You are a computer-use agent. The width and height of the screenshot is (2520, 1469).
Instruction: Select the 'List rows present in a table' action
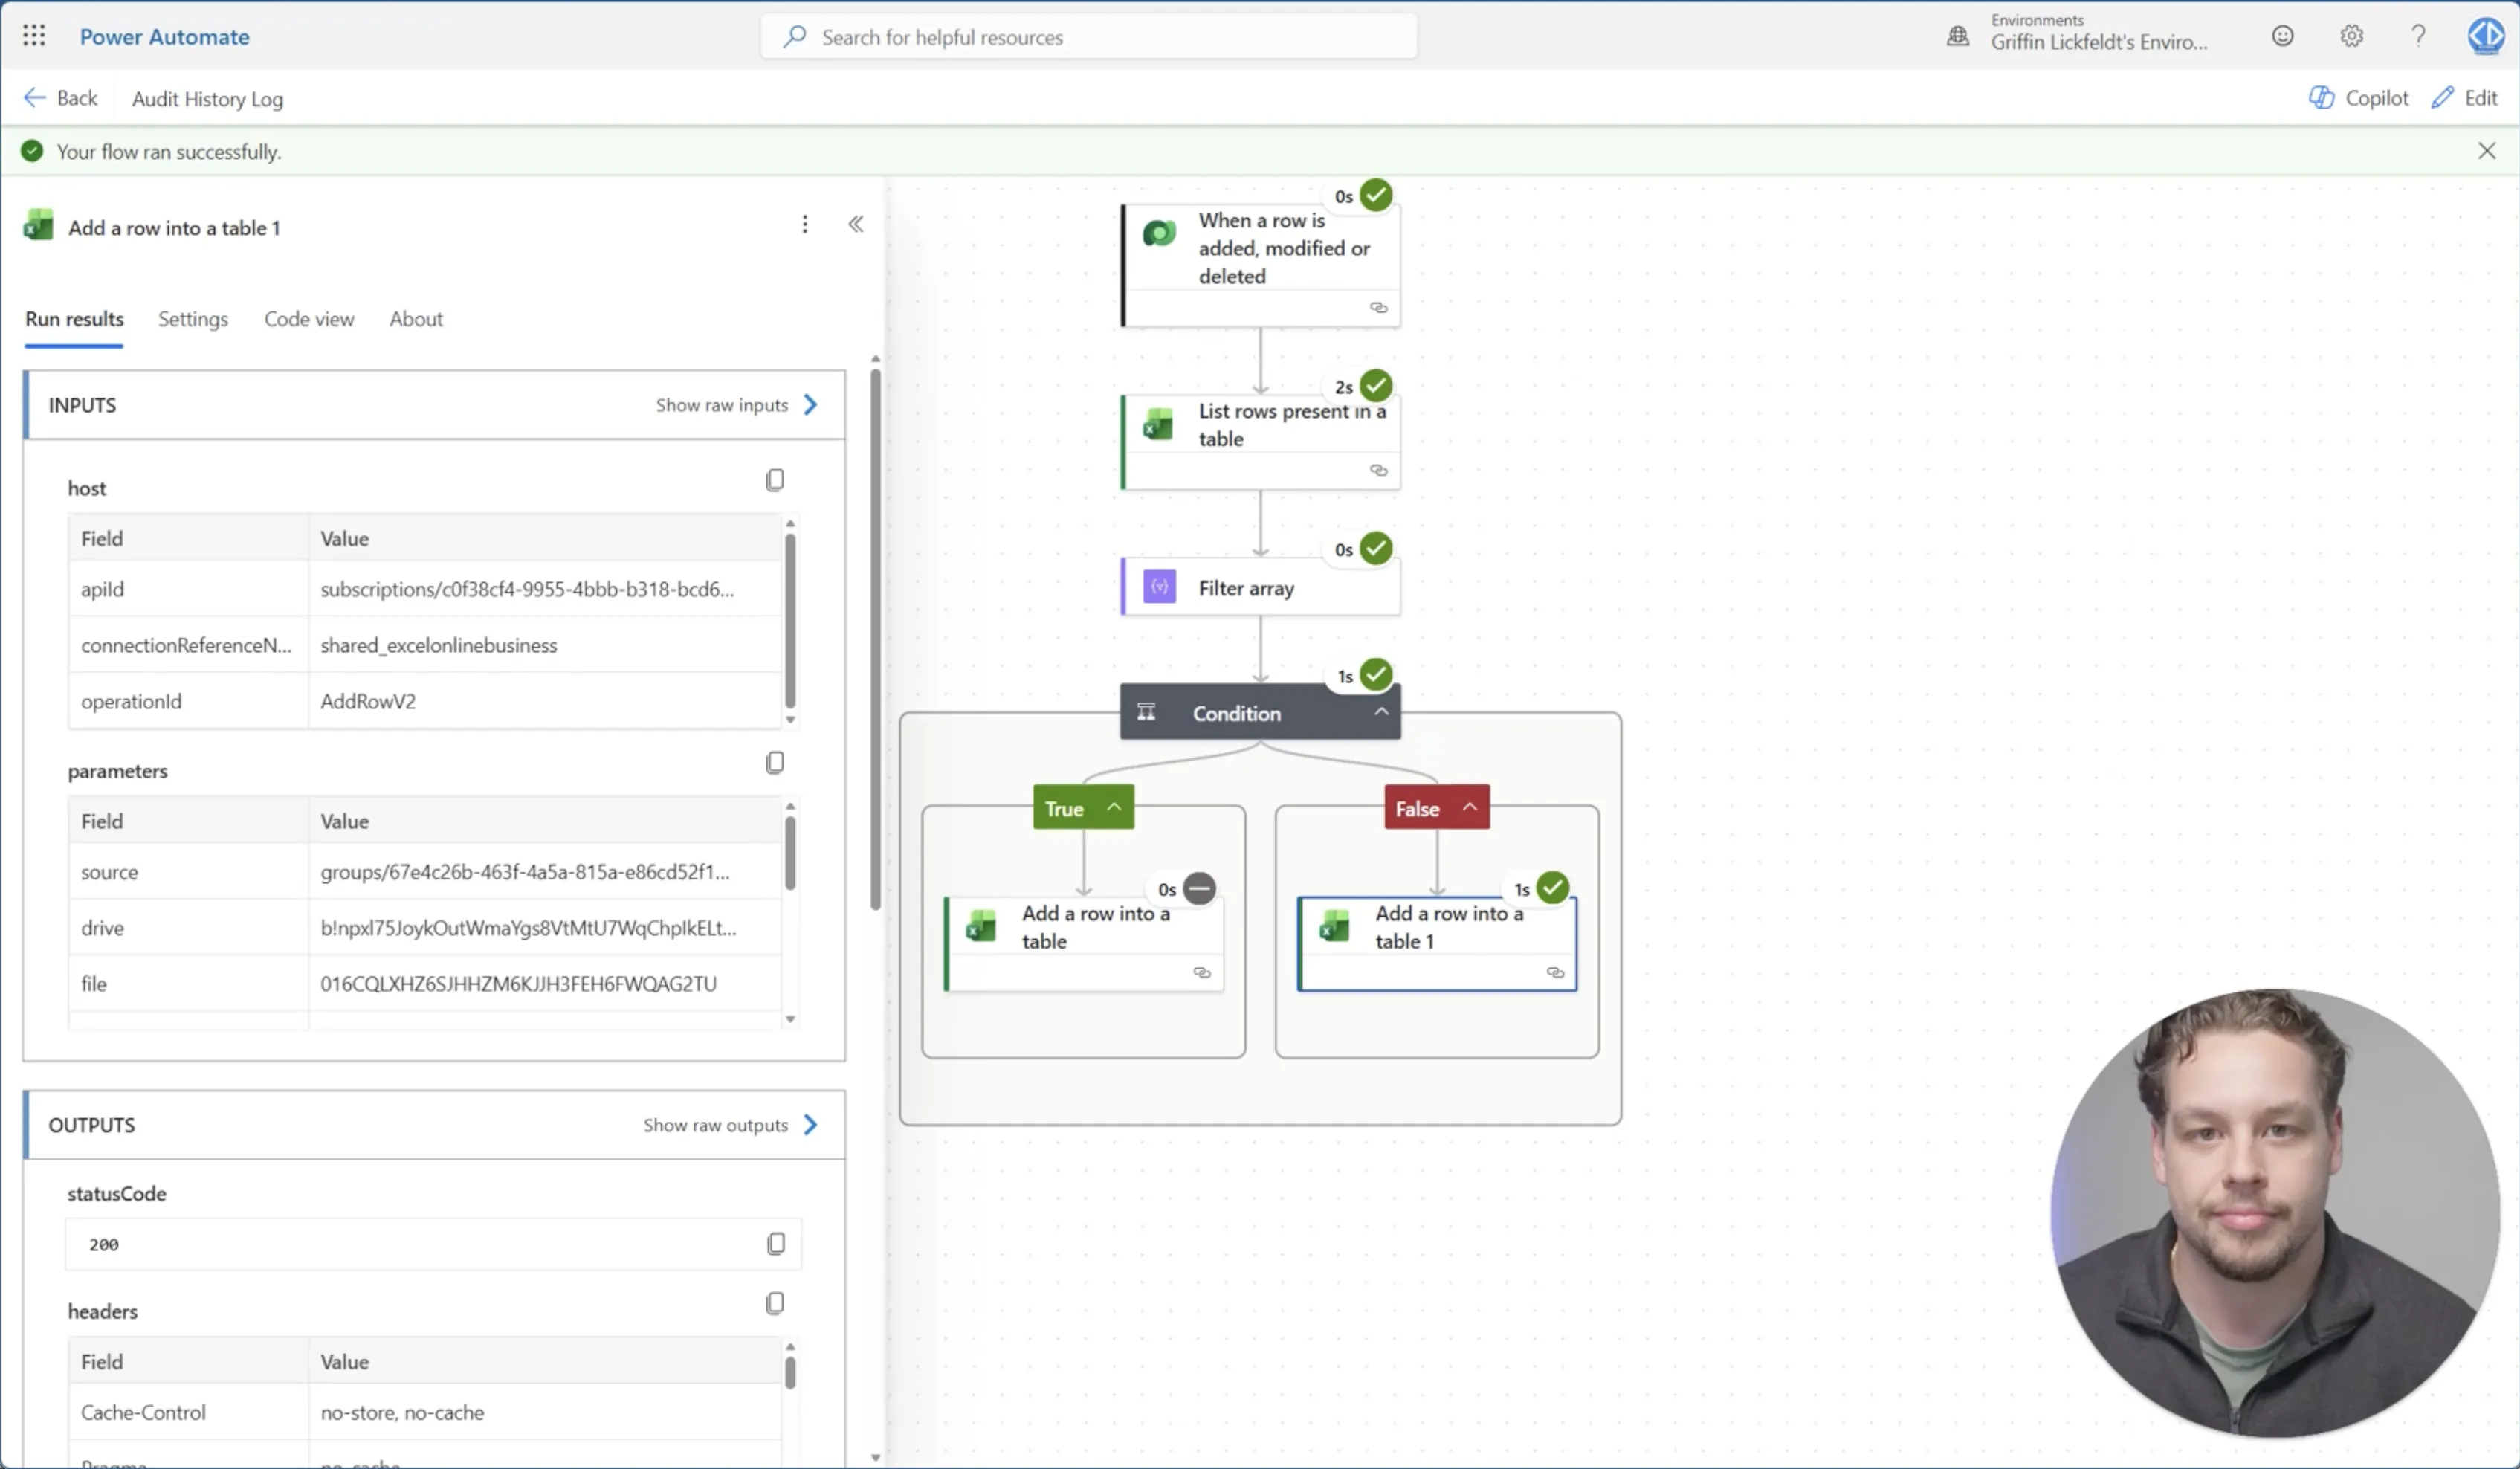point(1260,442)
